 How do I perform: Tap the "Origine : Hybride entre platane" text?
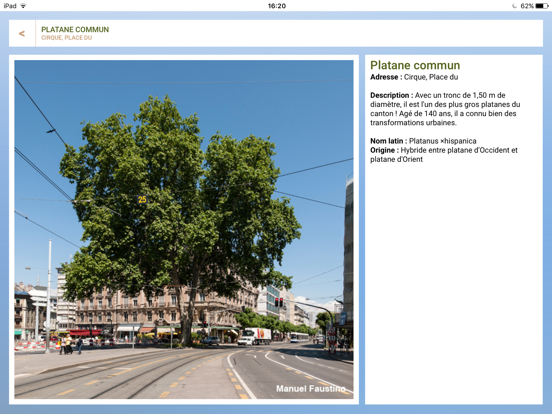(444, 155)
